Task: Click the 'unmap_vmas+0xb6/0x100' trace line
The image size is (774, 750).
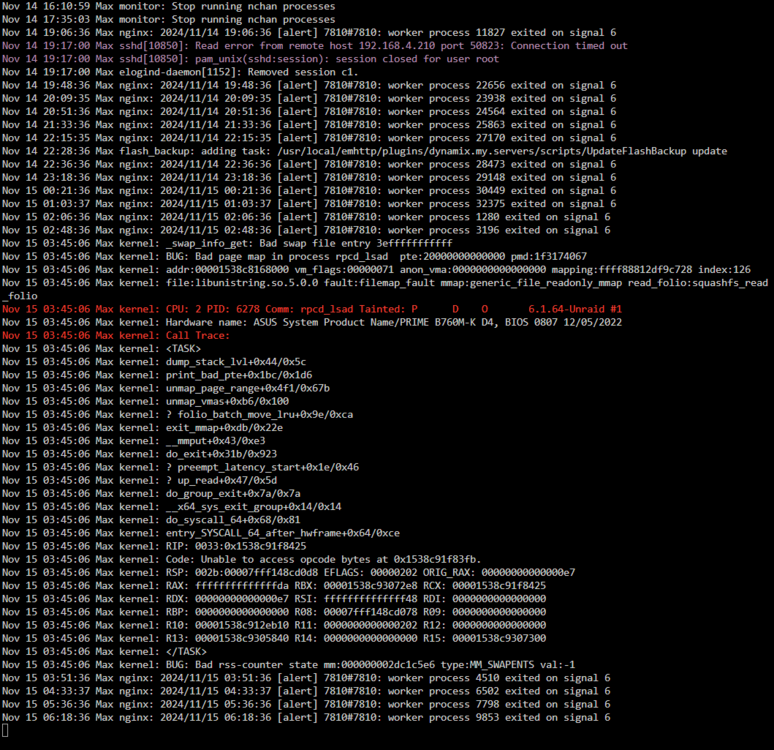Action: click(145, 401)
